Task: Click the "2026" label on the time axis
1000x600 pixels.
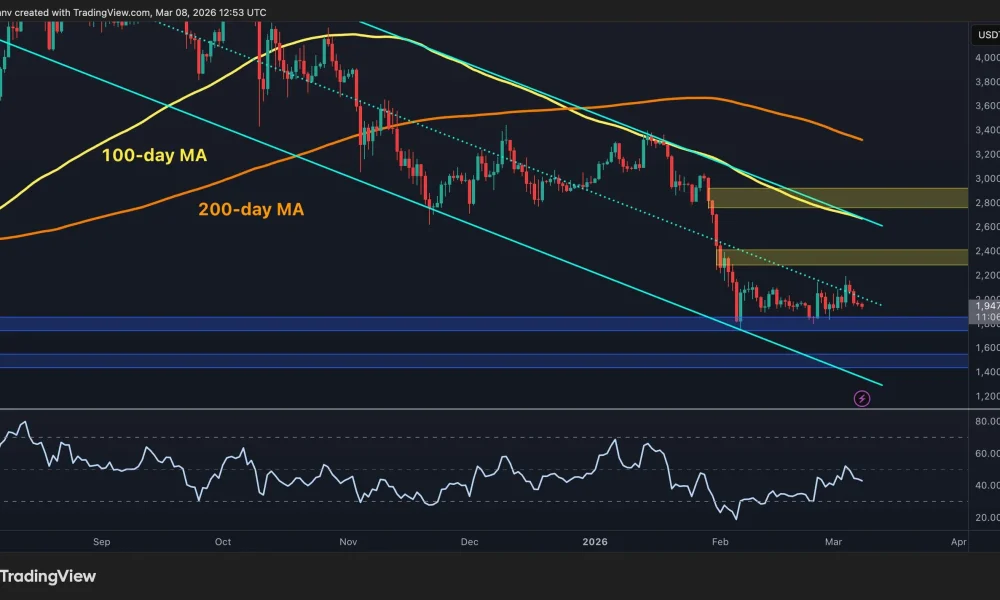Action: (594, 542)
